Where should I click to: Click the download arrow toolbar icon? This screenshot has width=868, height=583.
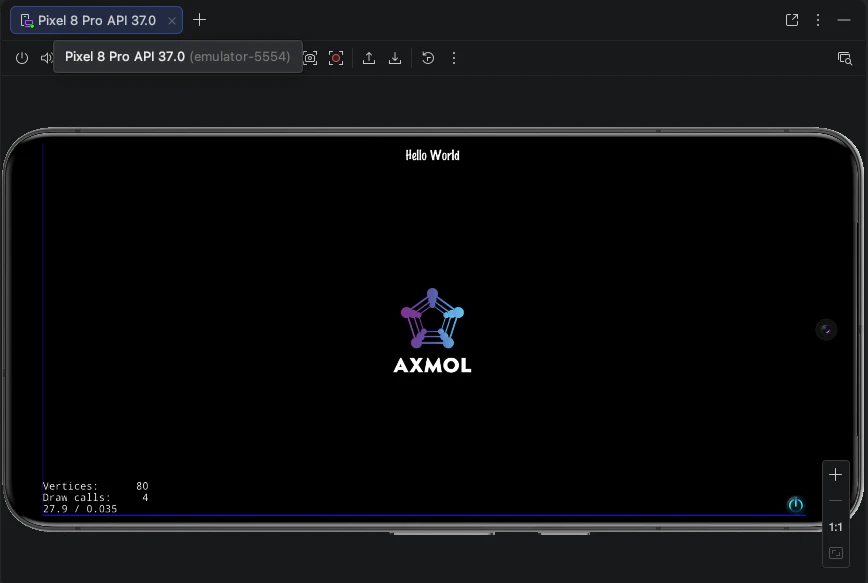coord(395,58)
